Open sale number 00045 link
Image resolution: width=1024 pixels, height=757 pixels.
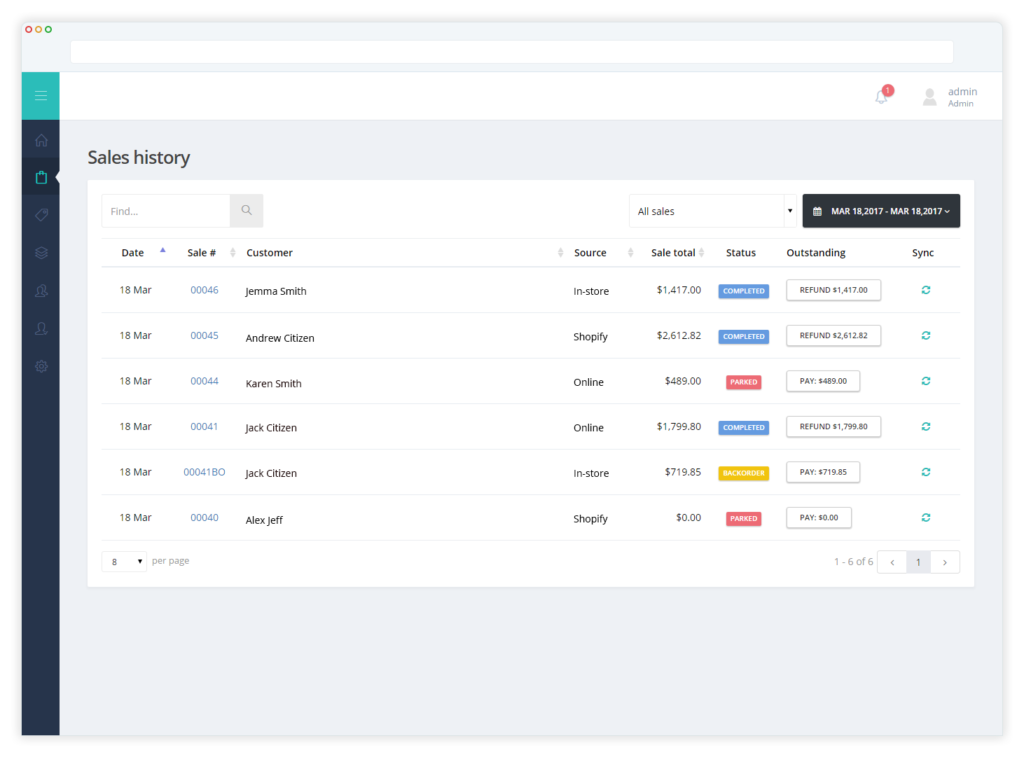[204, 336]
